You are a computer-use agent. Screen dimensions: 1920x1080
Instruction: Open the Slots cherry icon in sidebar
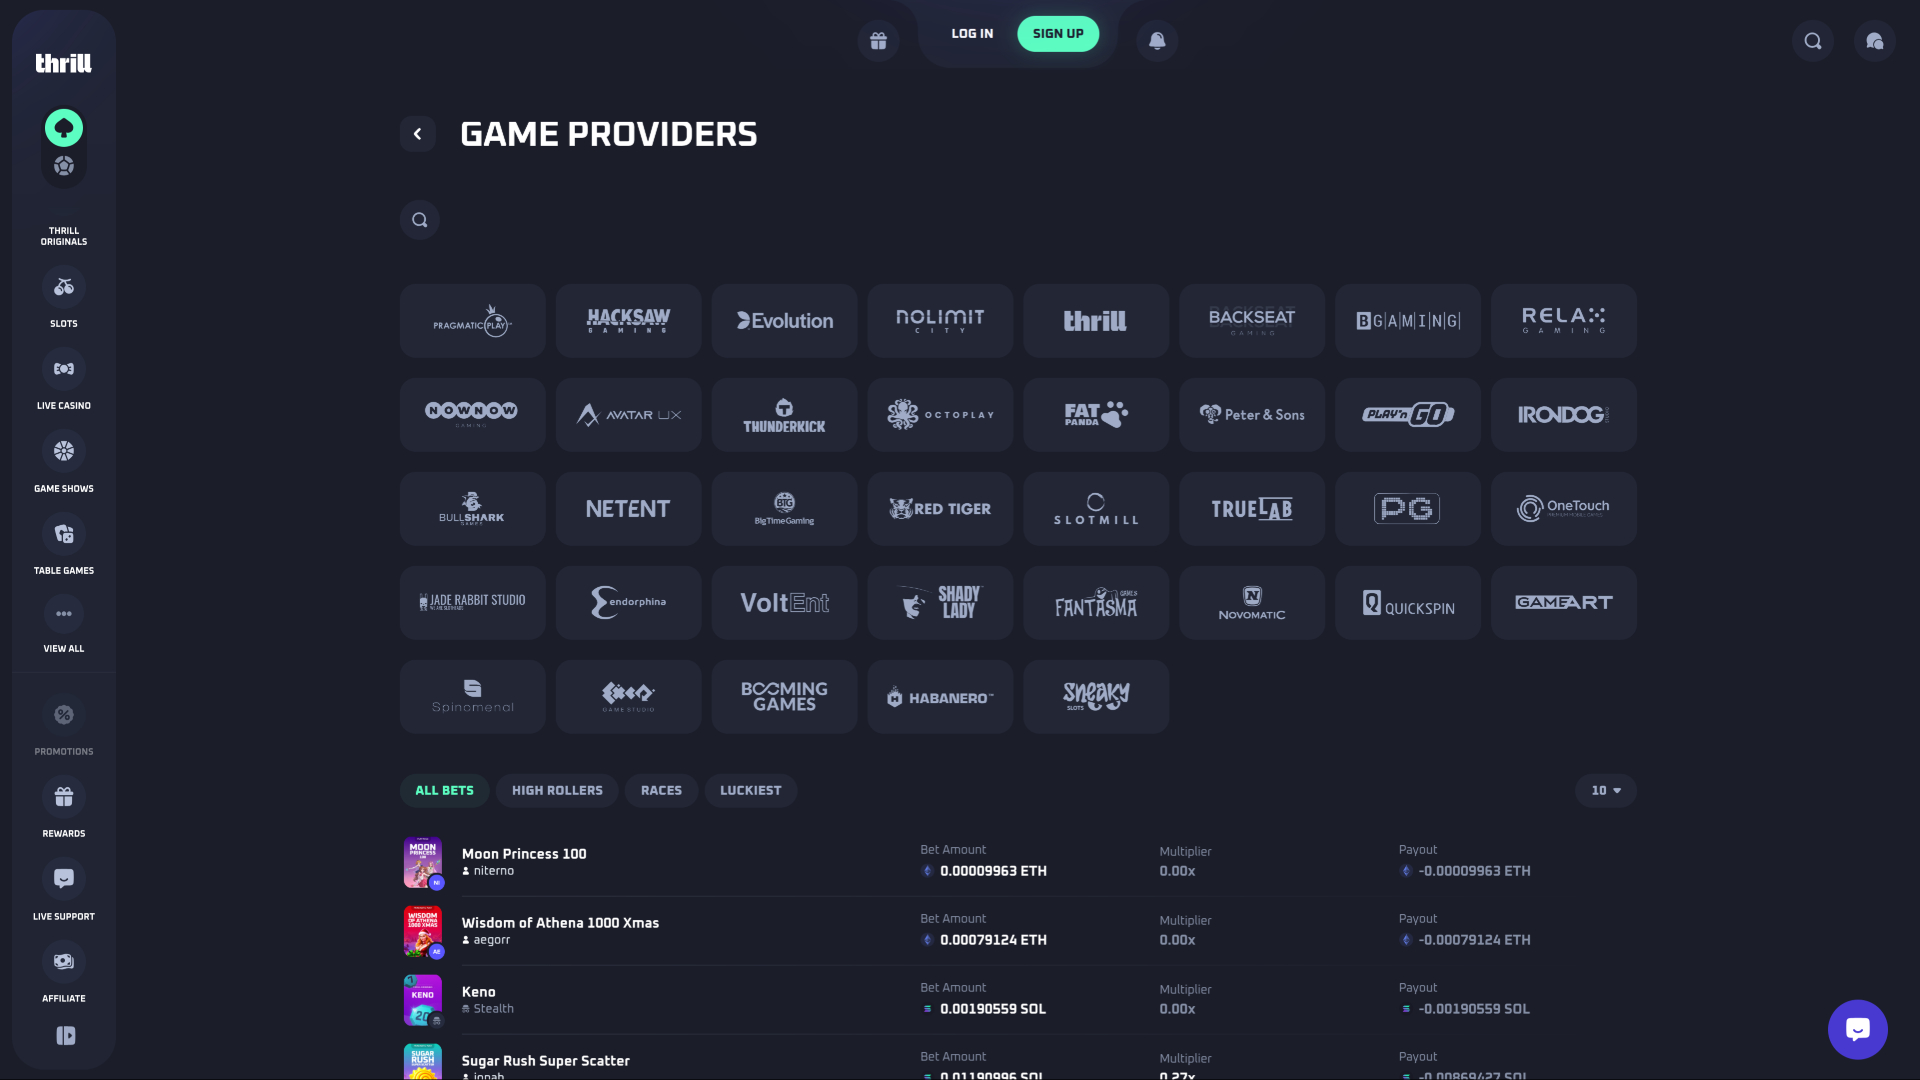(64, 288)
